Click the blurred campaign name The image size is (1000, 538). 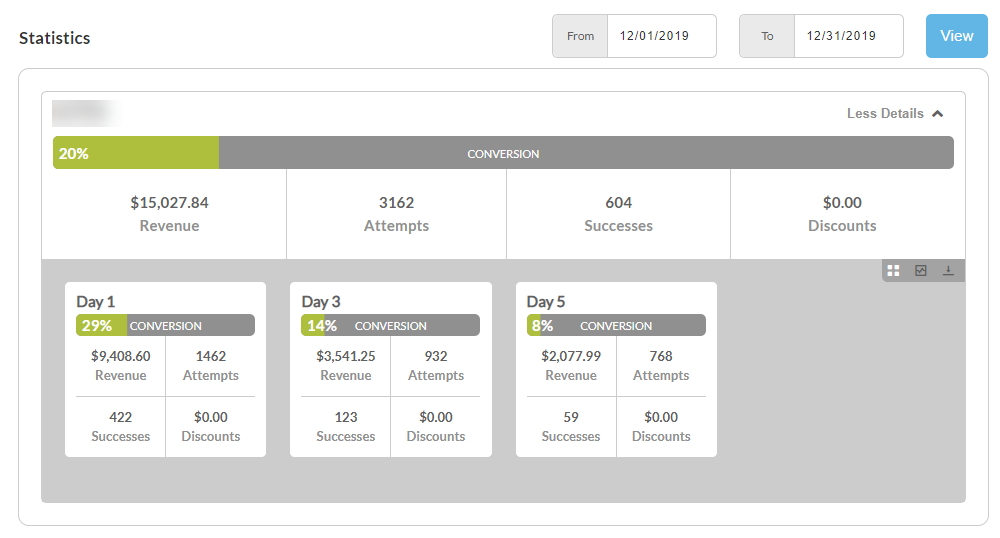[x=84, y=113]
